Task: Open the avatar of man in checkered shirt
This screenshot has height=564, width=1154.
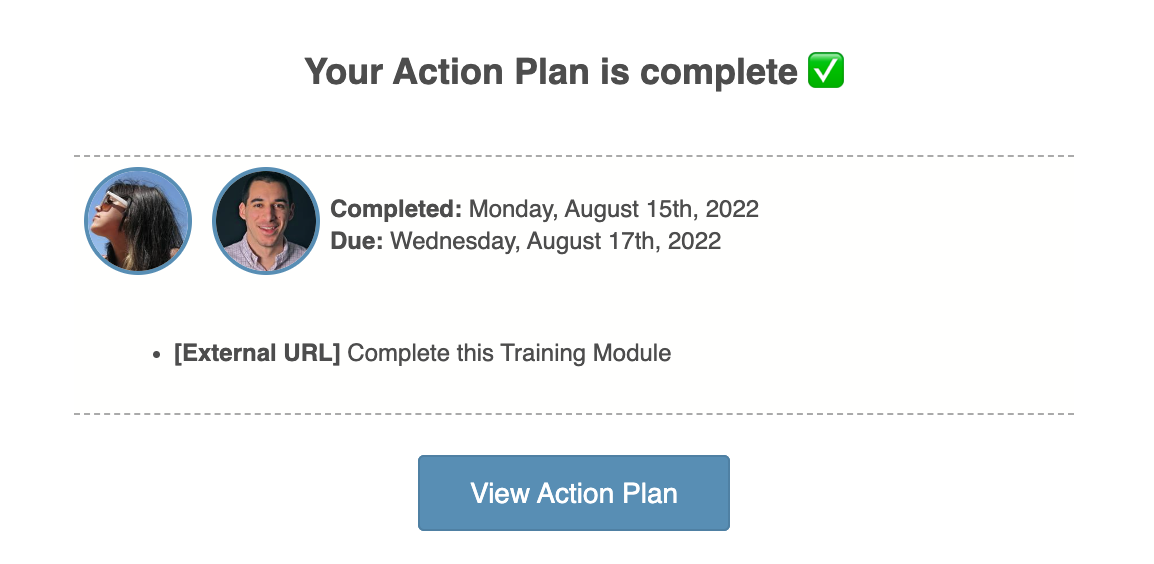Action: tap(266, 221)
